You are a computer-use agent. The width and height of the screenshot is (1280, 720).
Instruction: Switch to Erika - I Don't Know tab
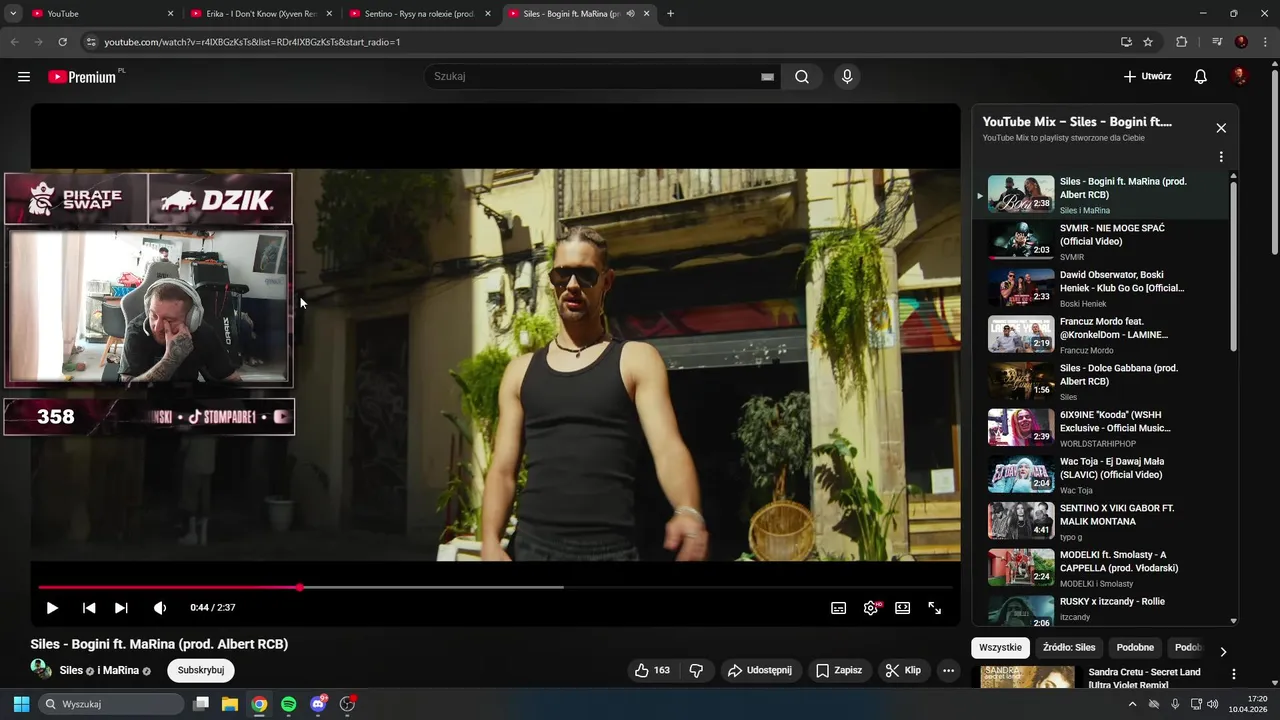point(262,14)
